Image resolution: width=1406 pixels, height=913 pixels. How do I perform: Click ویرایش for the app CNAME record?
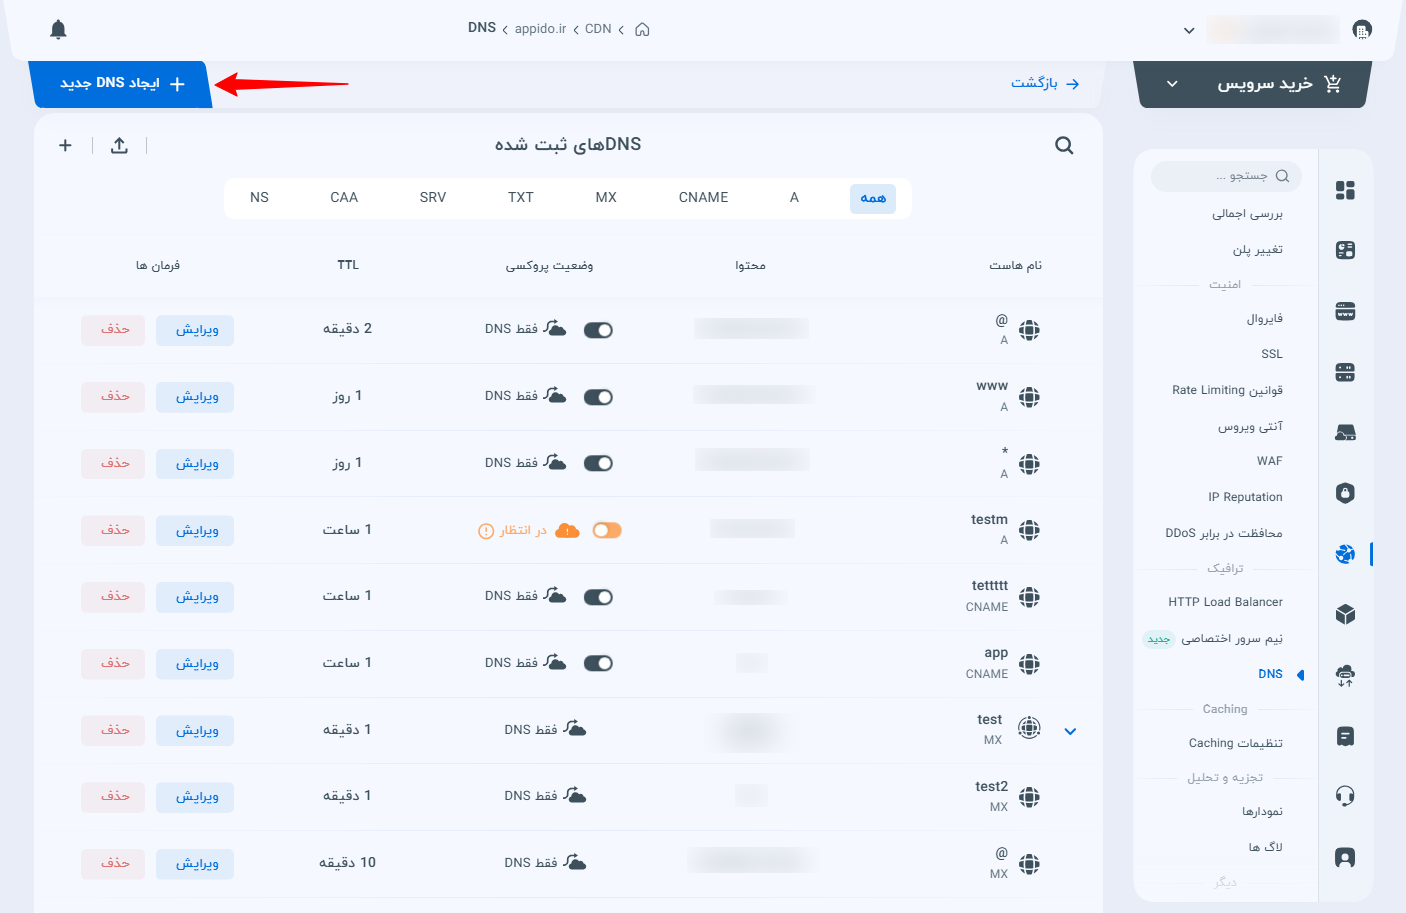tap(195, 663)
